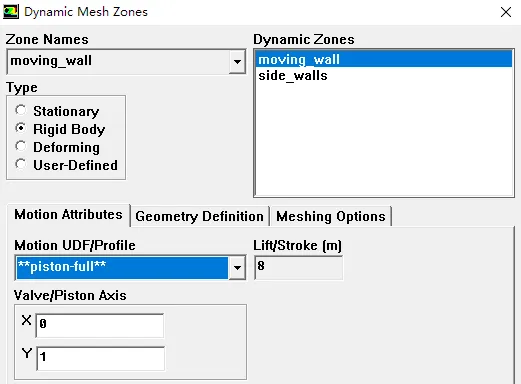The width and height of the screenshot is (521, 384).
Task: Click empty area of Dynamic Zones list
Action: (x=384, y=140)
